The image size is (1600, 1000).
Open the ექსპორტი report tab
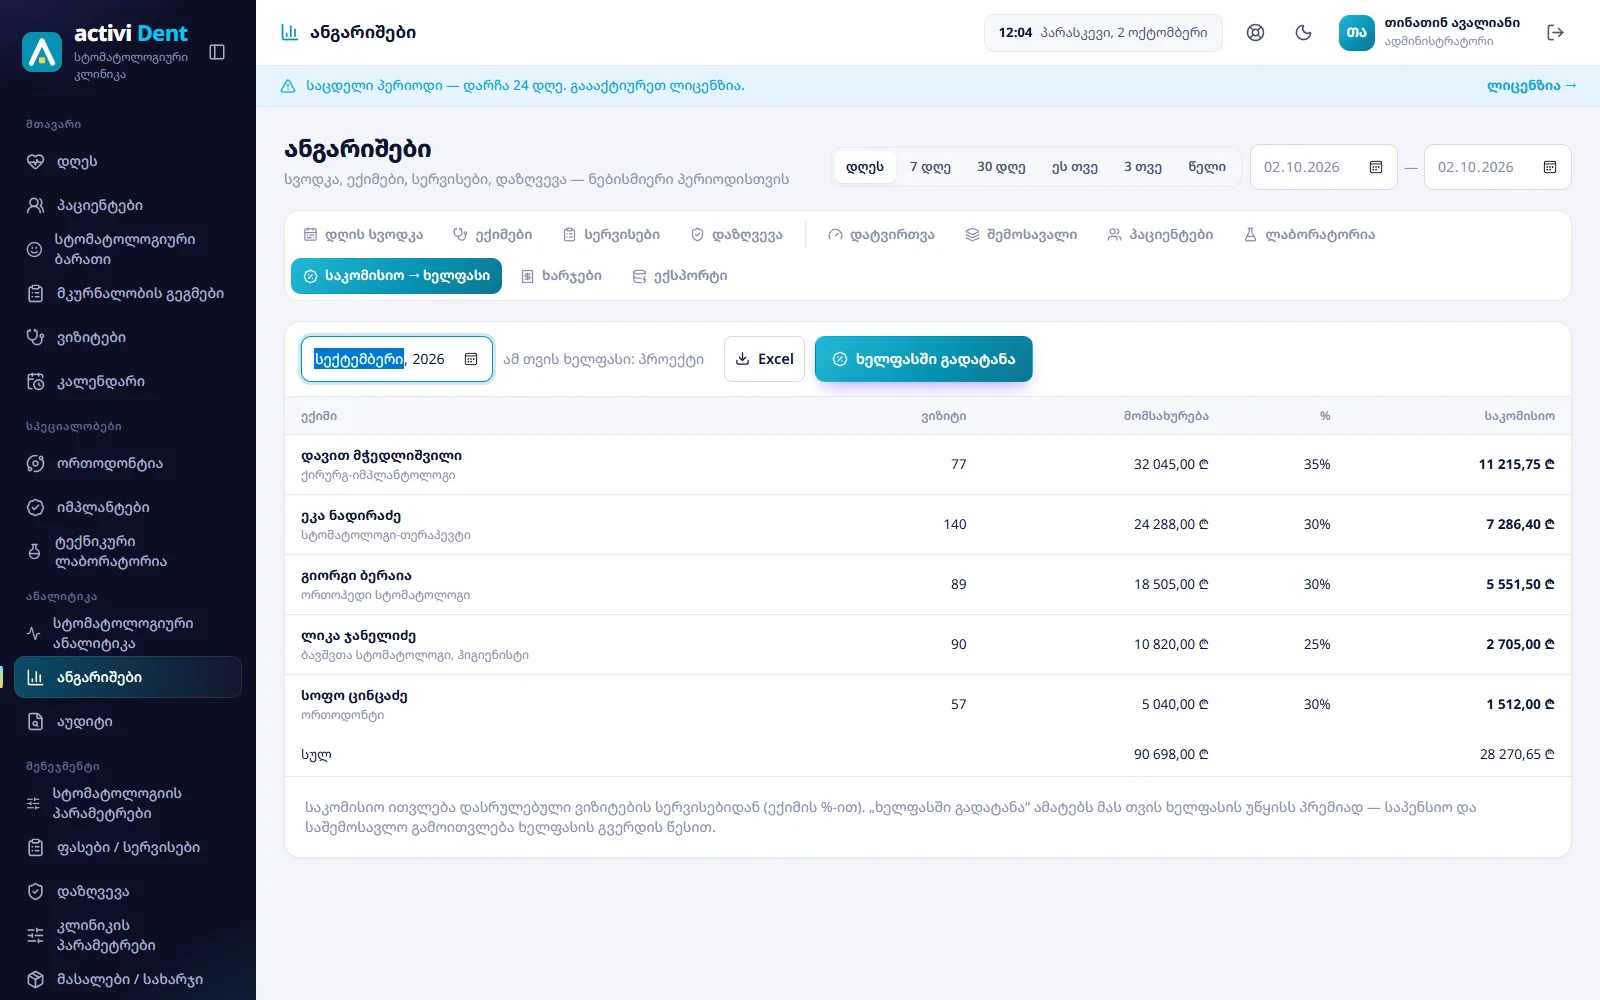(x=680, y=276)
